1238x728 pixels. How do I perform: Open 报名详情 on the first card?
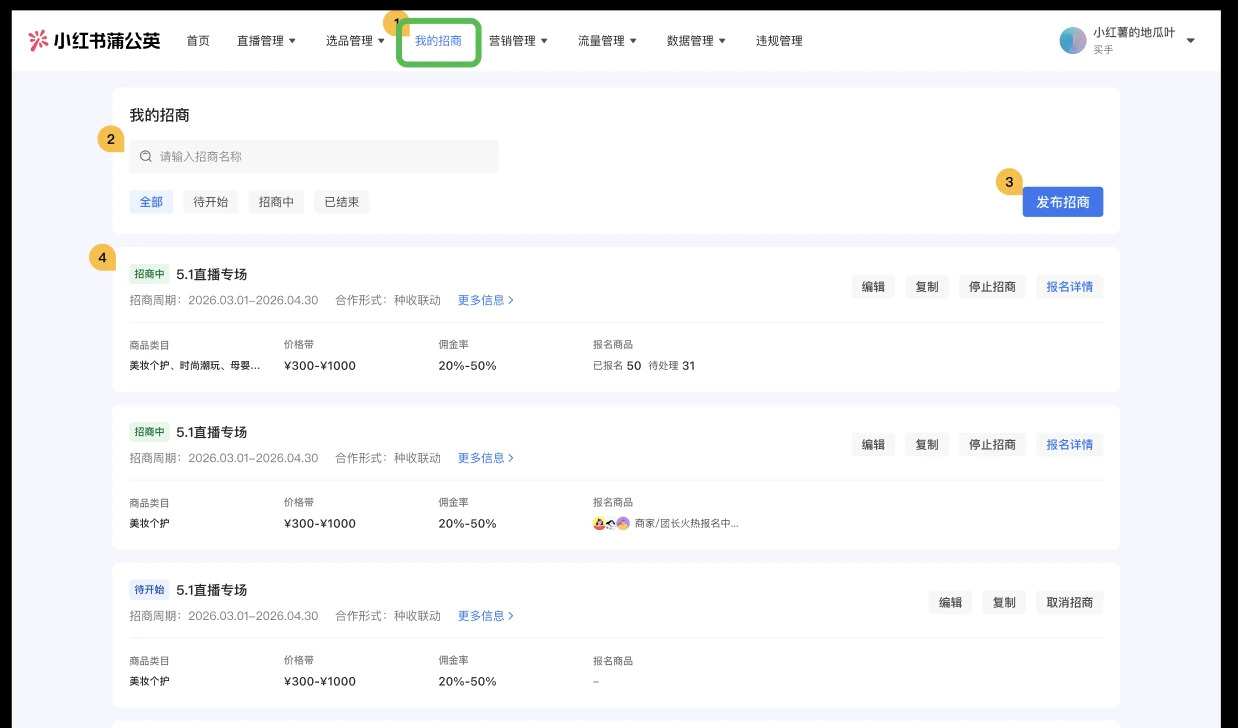(x=1069, y=287)
